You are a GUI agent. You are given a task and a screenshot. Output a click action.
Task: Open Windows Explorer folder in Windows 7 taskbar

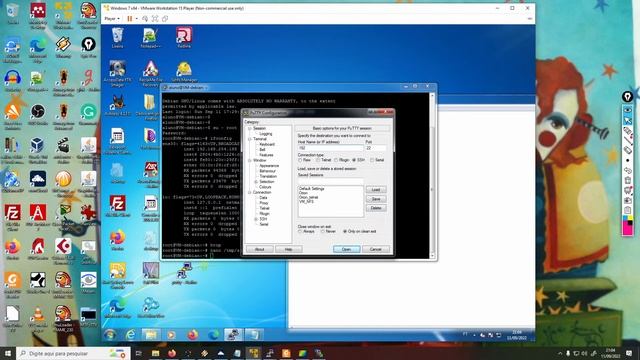151,335
